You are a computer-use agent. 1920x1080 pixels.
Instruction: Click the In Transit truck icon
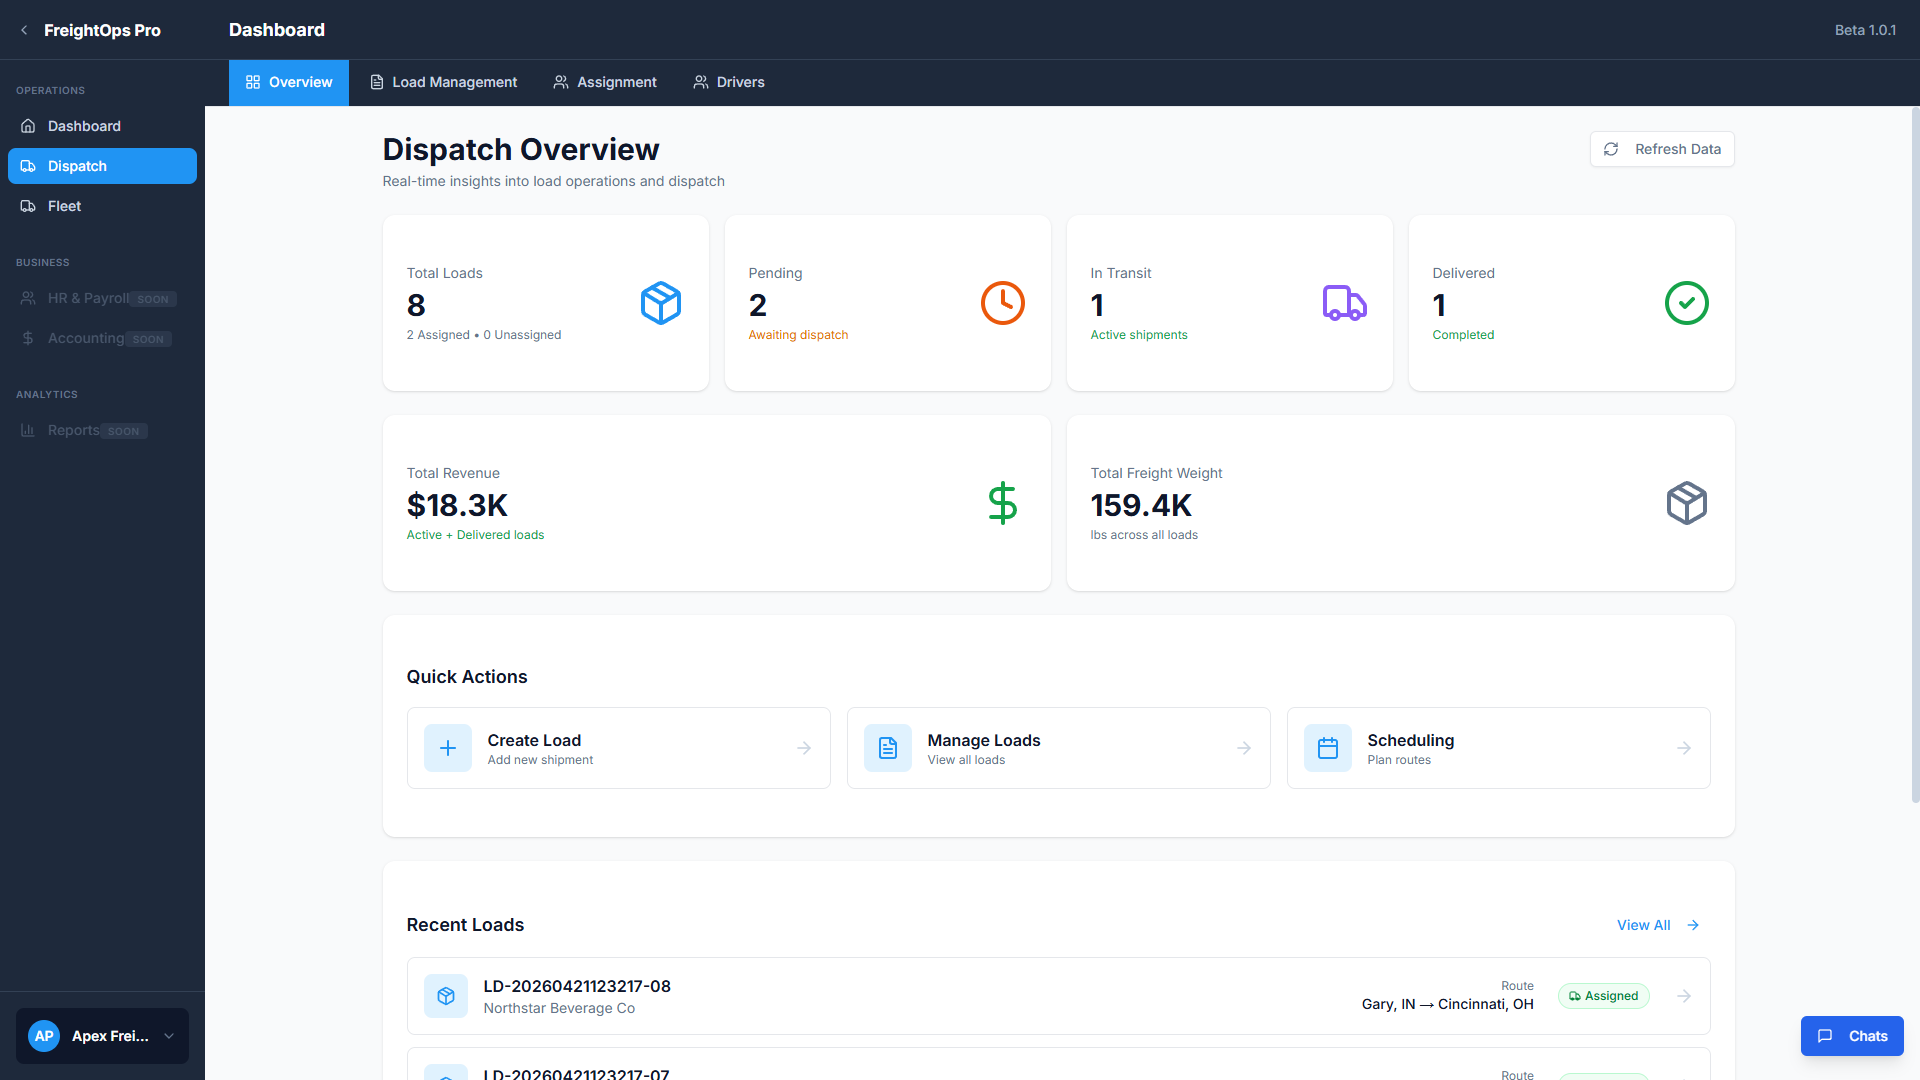pyautogui.click(x=1344, y=303)
